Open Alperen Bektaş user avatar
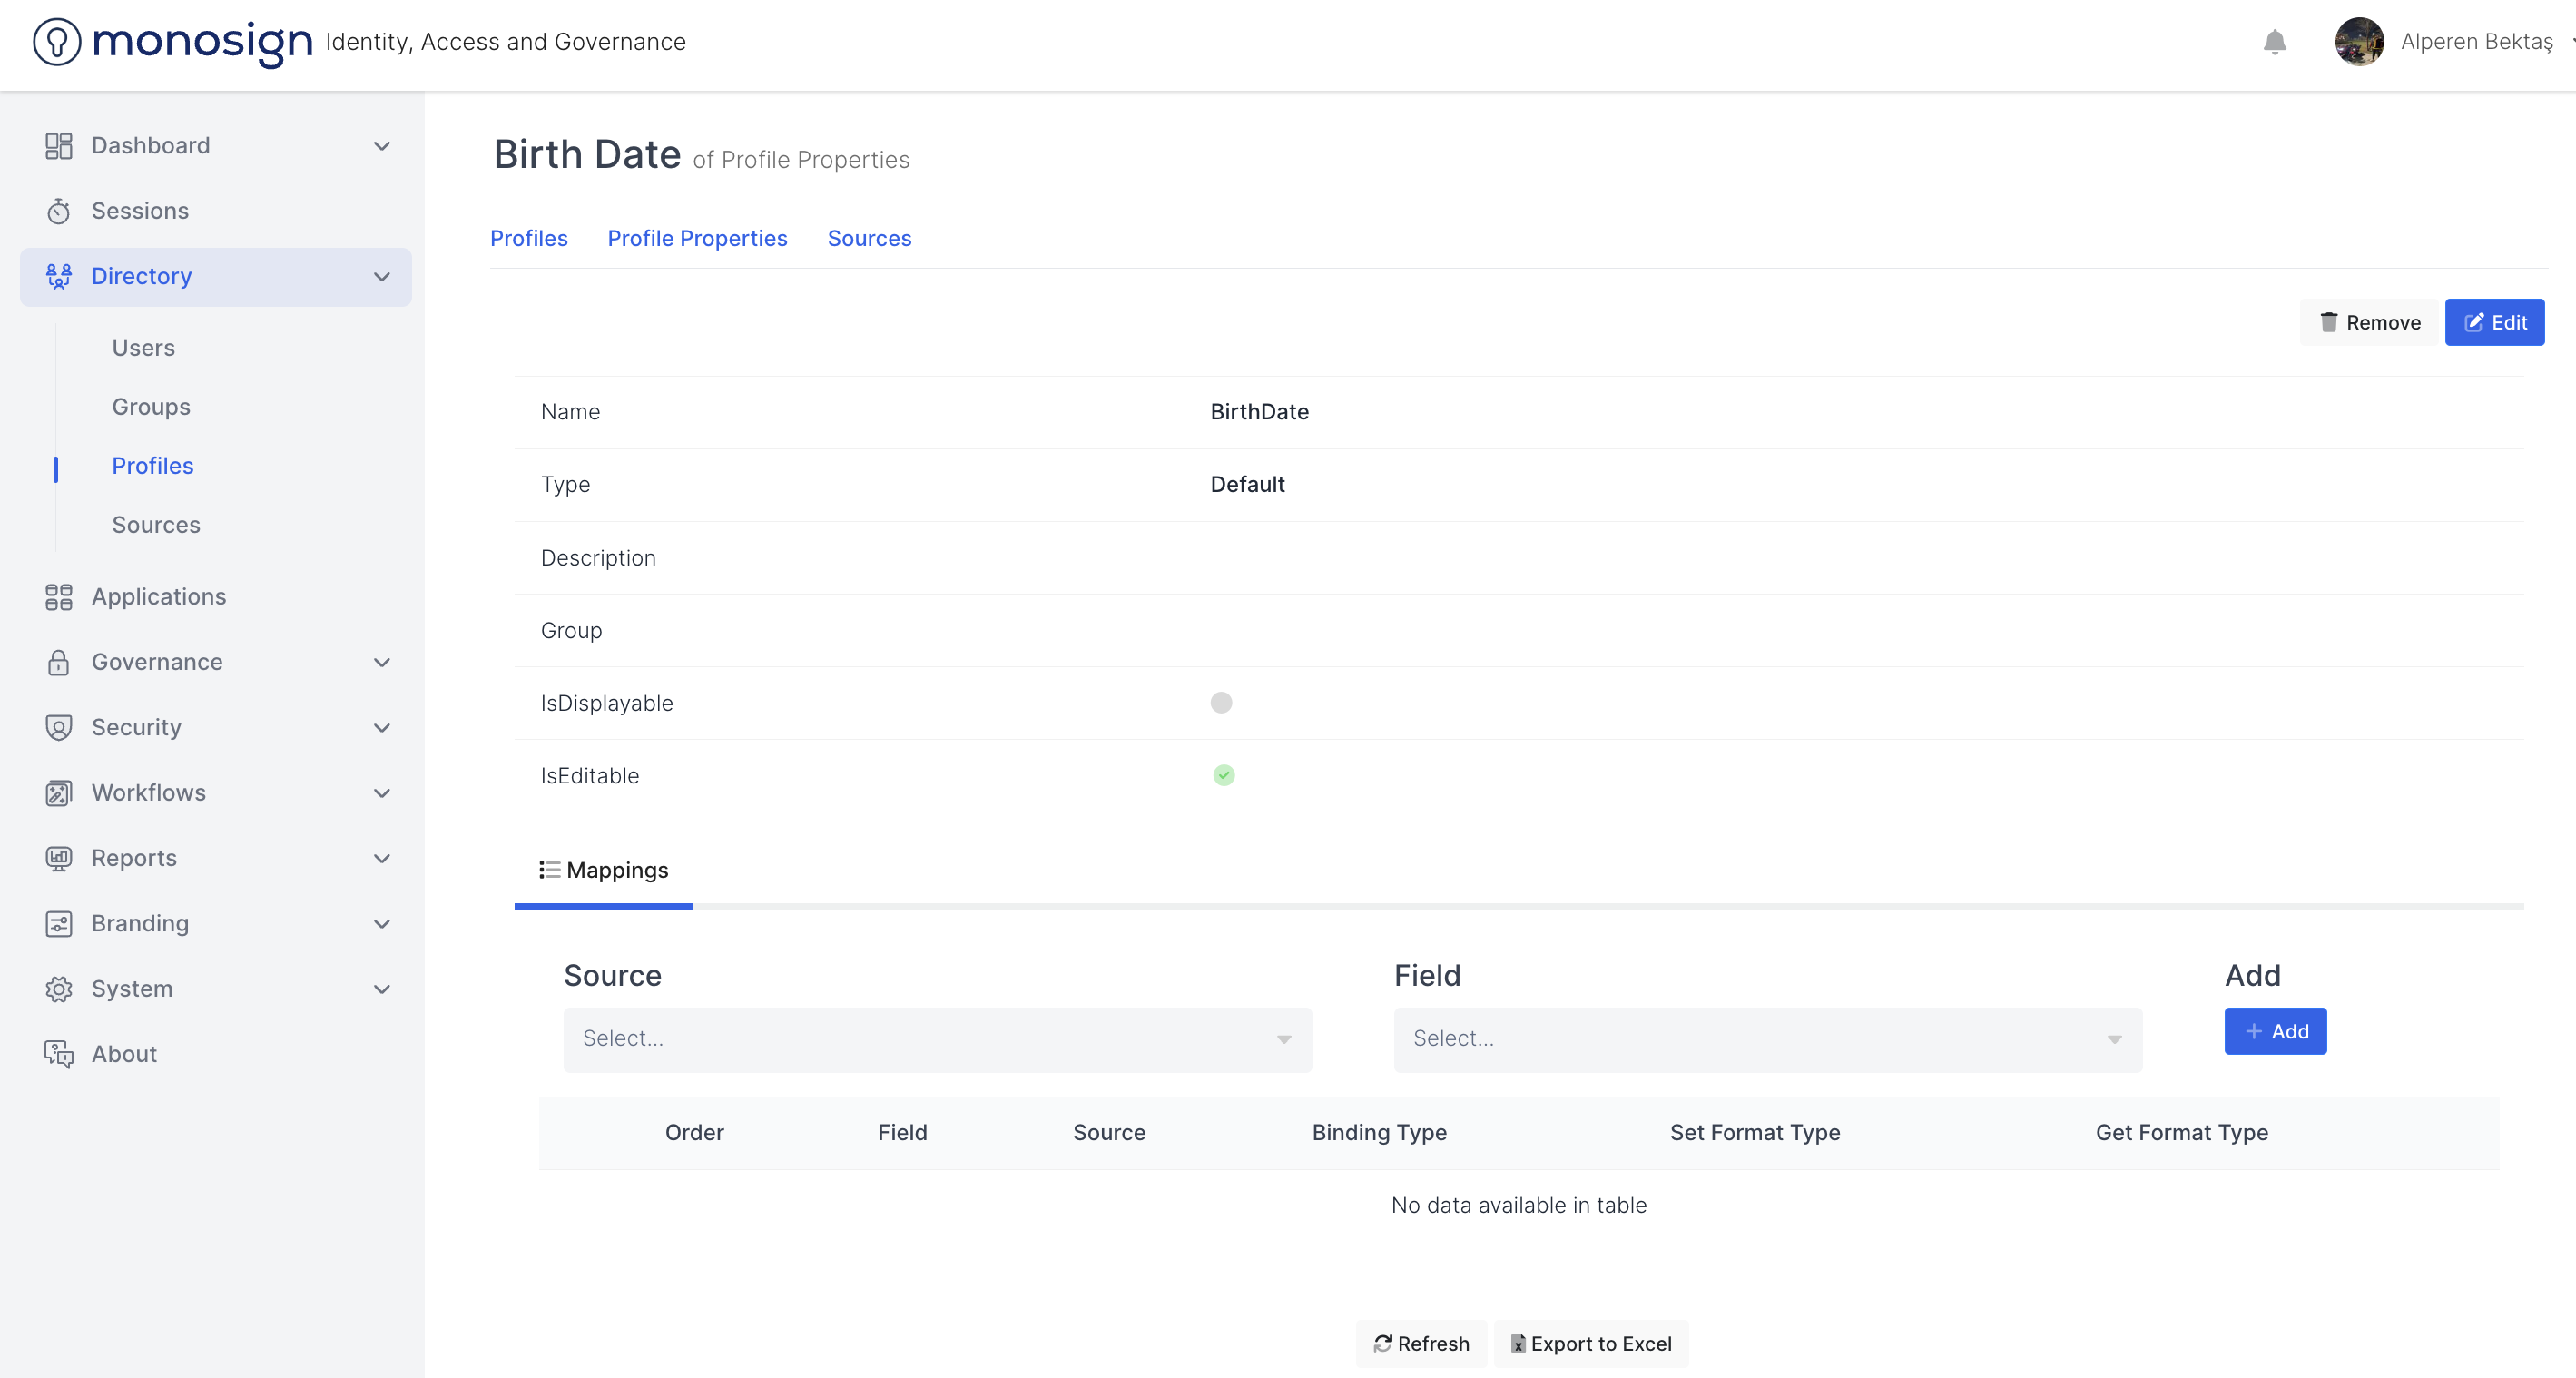The image size is (2576, 1378). (x=2359, y=41)
